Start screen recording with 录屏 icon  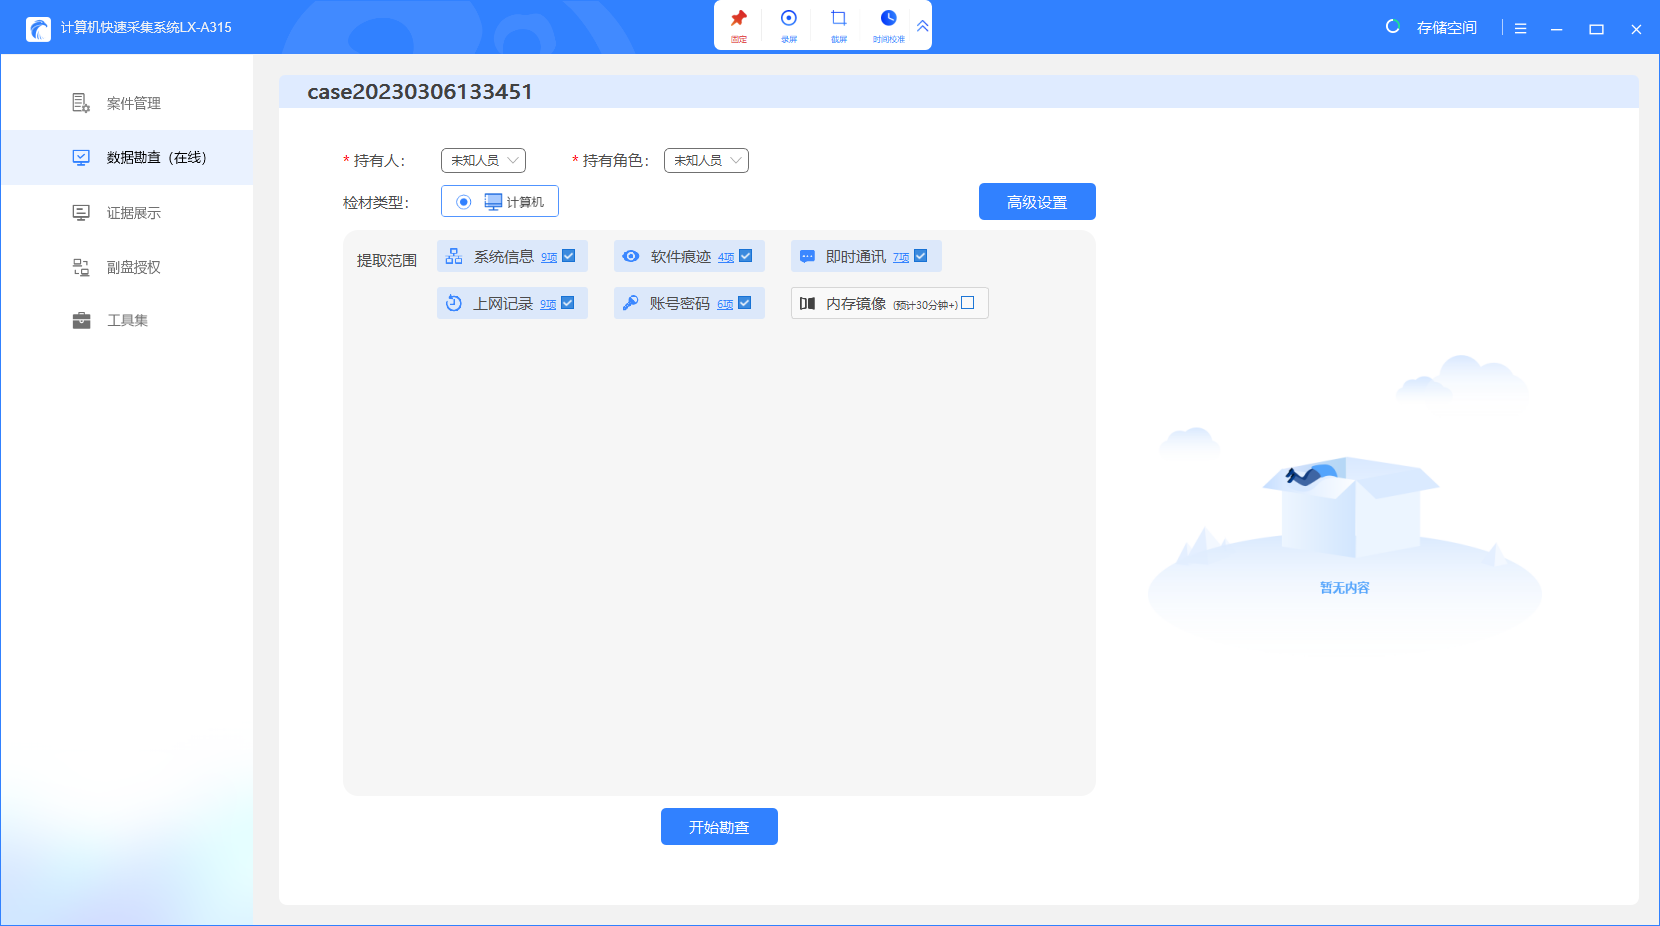point(789,19)
